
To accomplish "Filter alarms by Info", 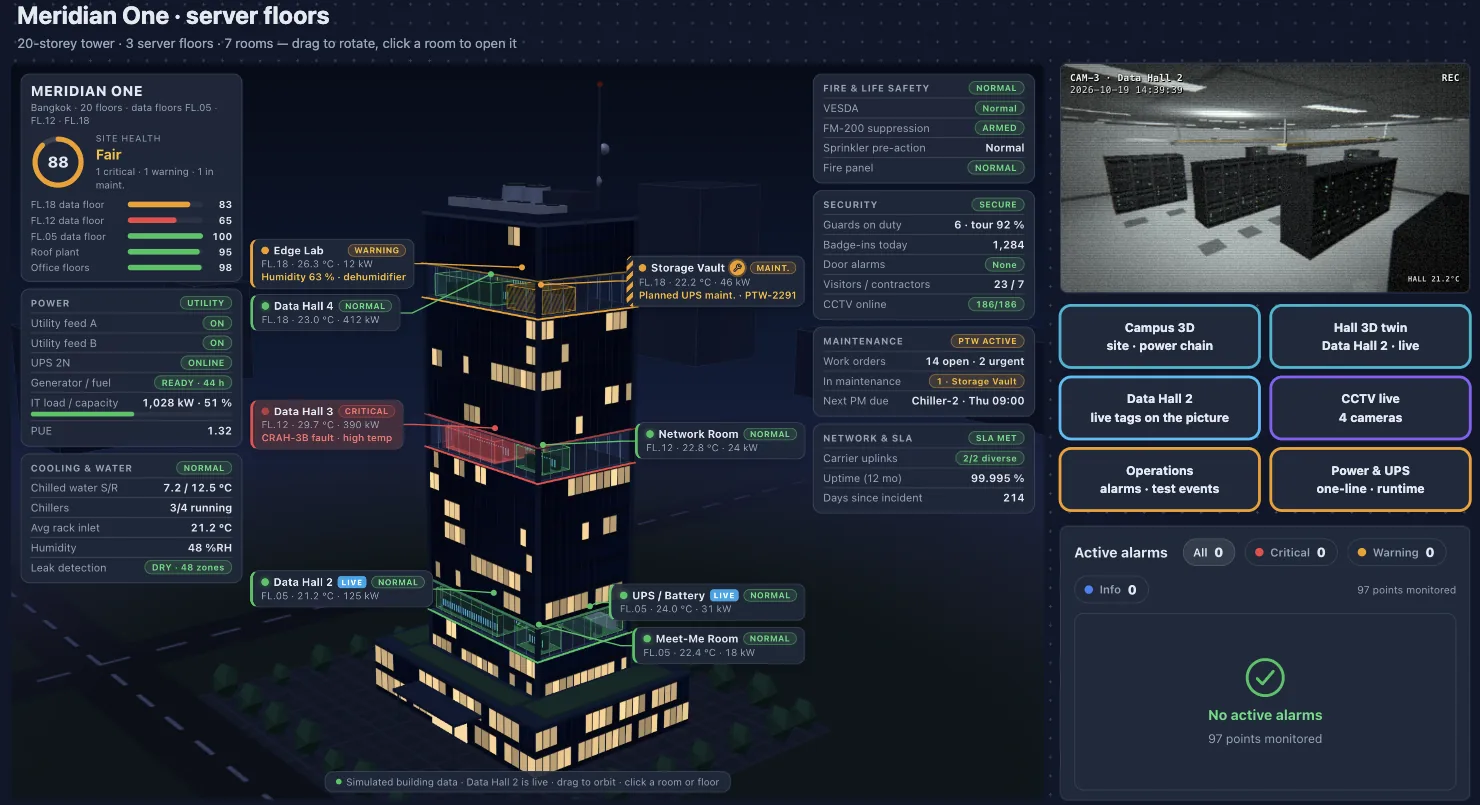I will (1111, 590).
